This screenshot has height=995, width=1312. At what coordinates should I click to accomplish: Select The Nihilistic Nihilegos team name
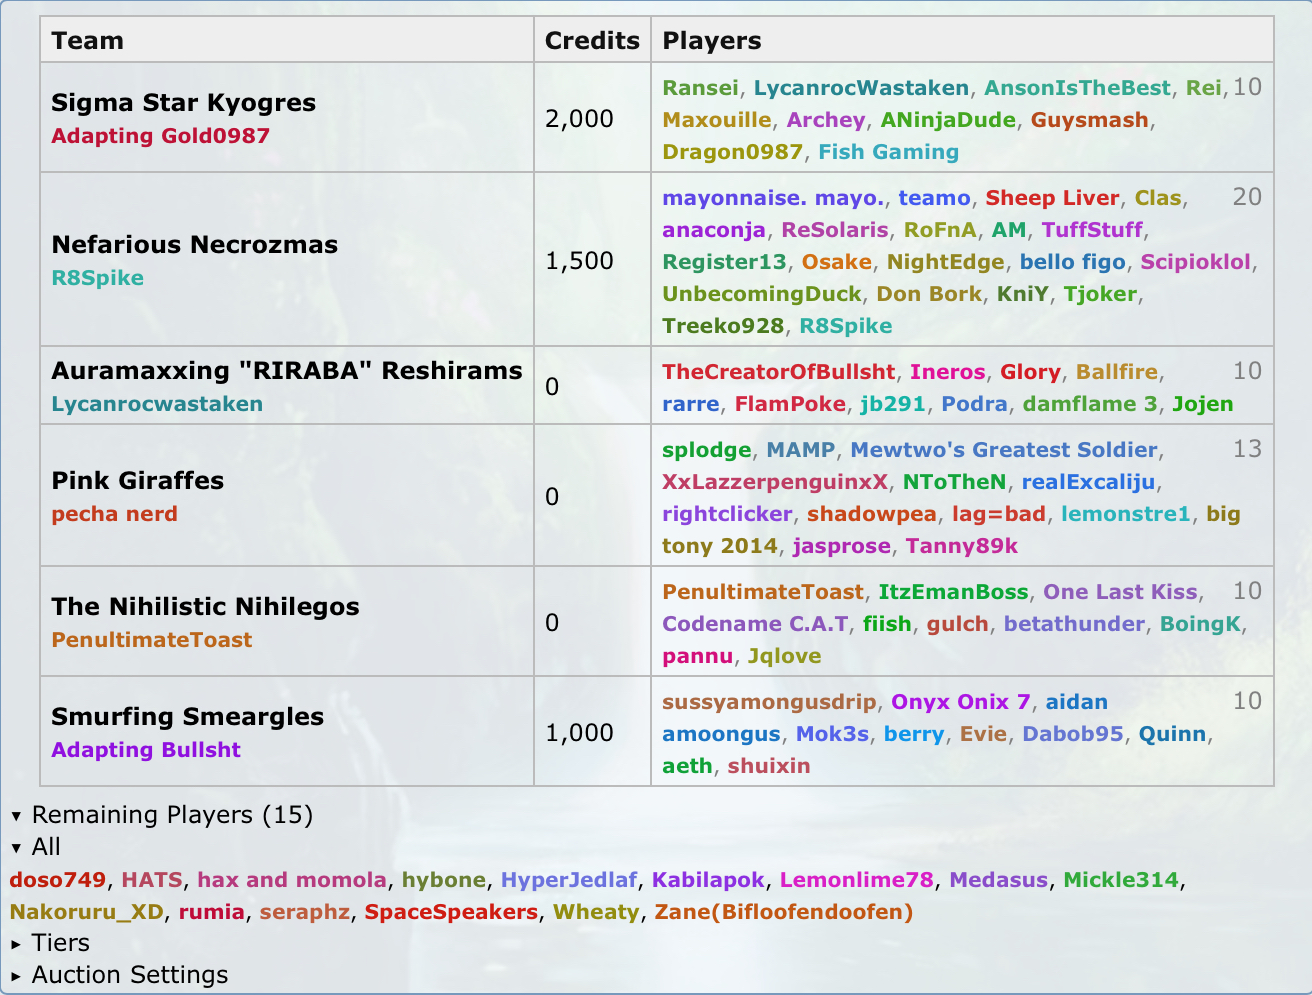(206, 607)
